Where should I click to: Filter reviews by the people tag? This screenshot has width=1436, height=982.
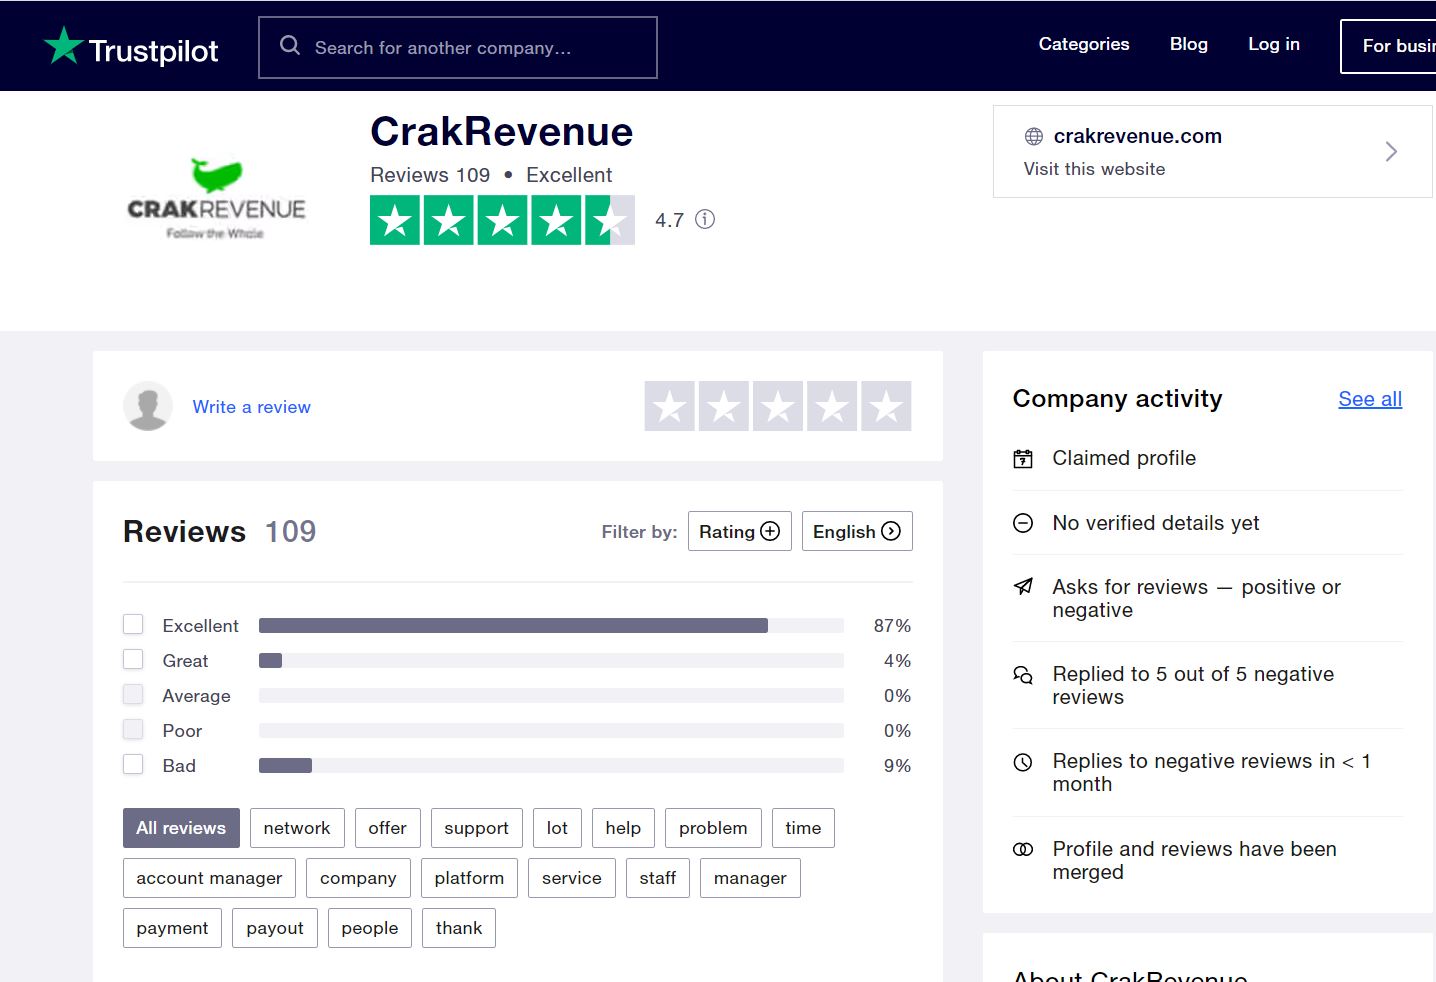[370, 928]
